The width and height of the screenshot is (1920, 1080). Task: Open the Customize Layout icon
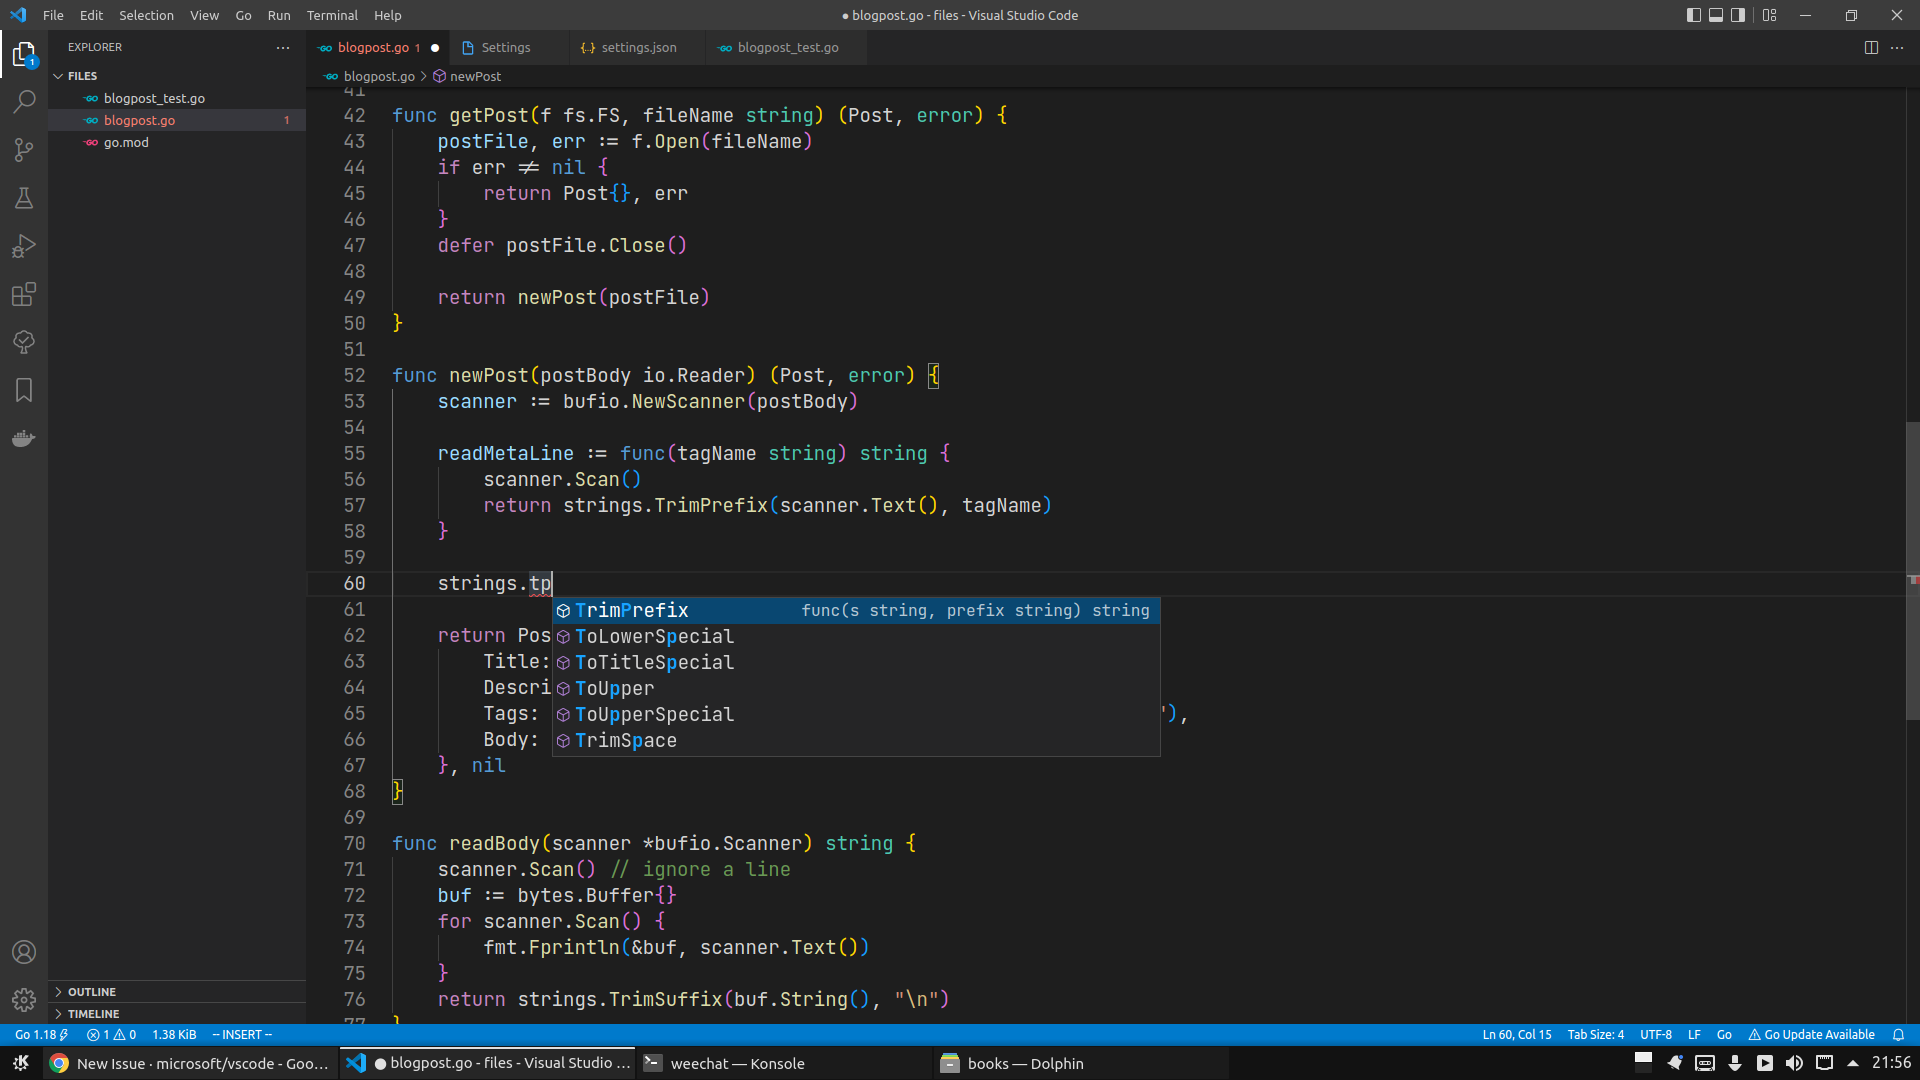click(x=1770, y=15)
